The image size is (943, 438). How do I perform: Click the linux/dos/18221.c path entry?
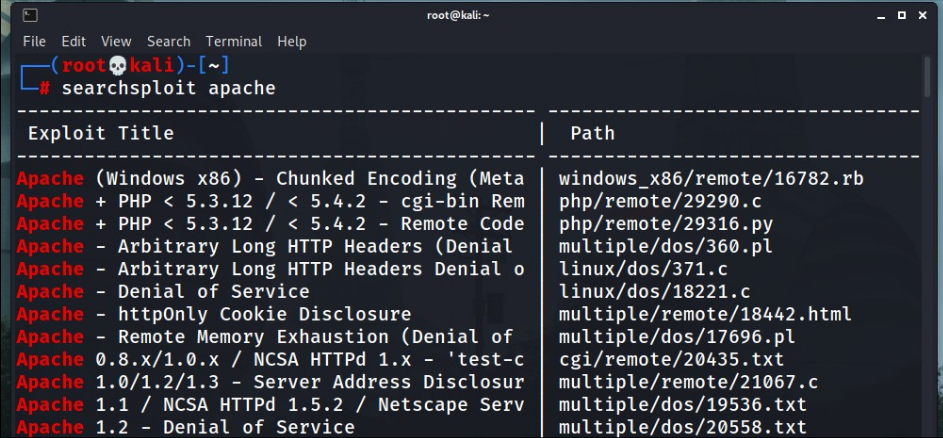654,291
